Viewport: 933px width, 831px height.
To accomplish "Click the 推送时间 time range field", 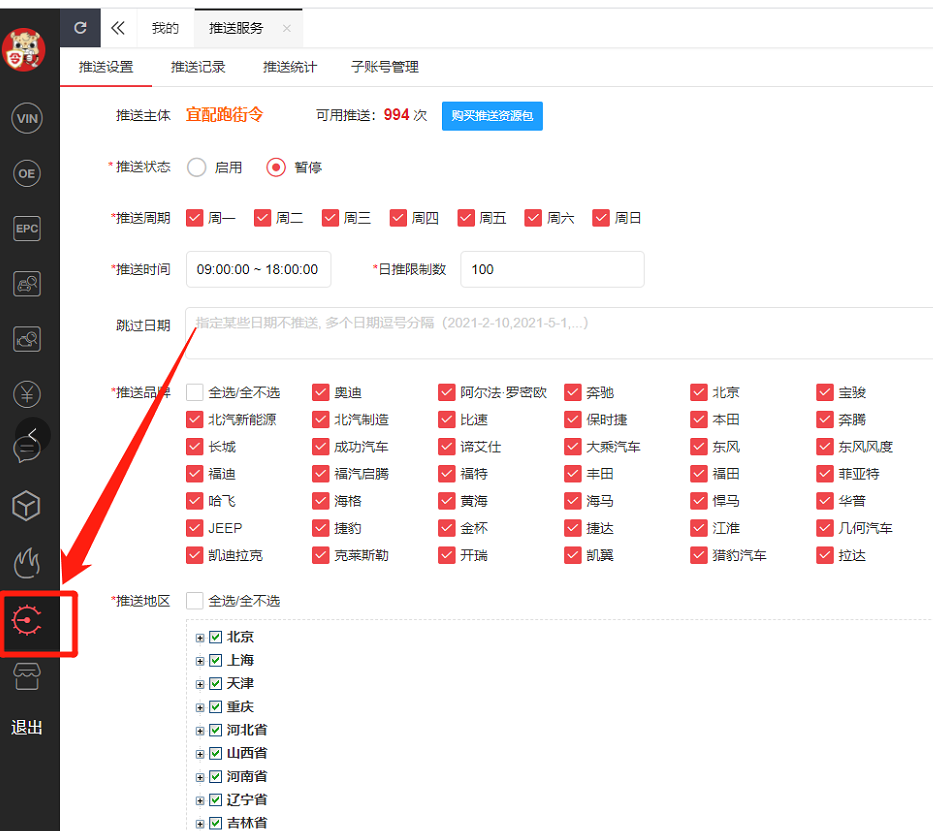I will [258, 269].
